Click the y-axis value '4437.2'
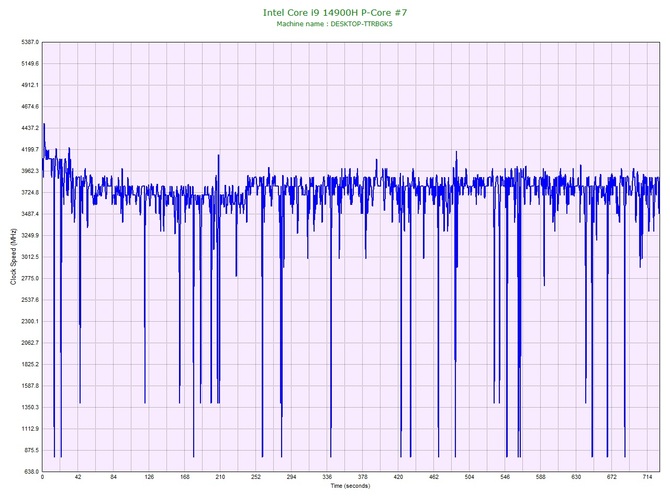670x503 pixels. coord(30,128)
